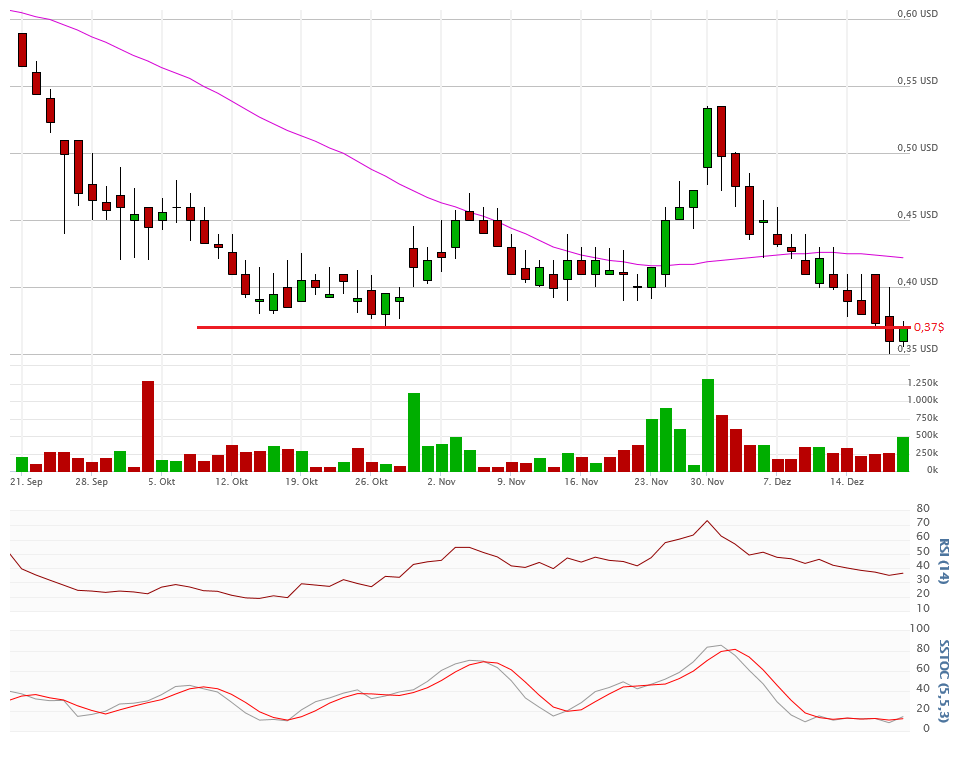Select the 5. Okt date label
Viewport: 968px width, 765px height.
[x=161, y=482]
